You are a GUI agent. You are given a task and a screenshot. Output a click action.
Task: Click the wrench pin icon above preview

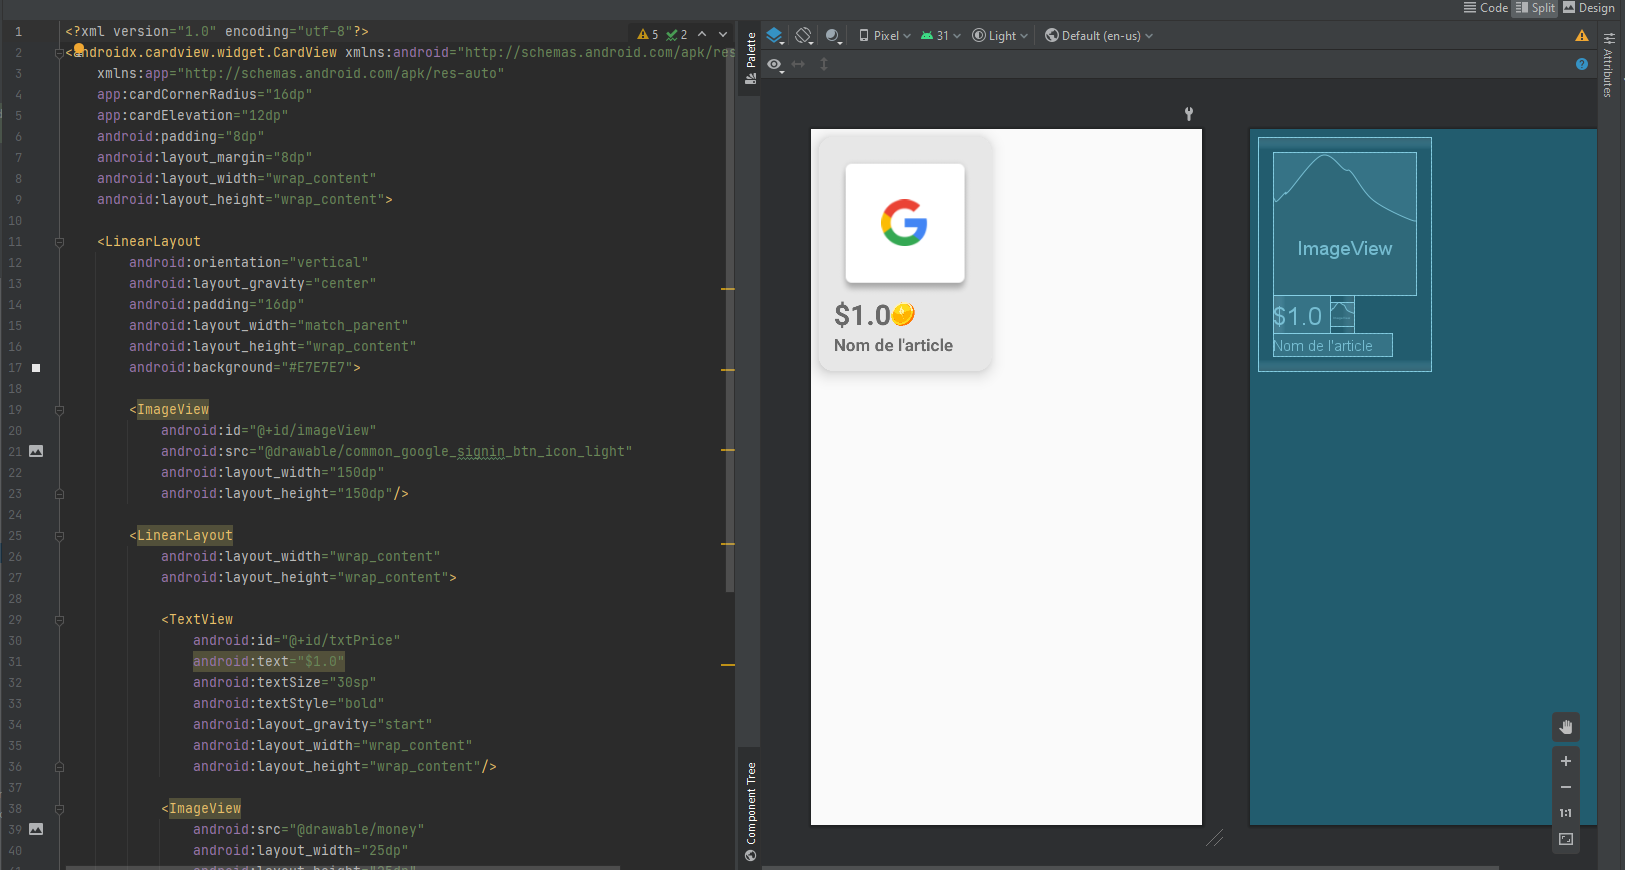tap(1189, 114)
